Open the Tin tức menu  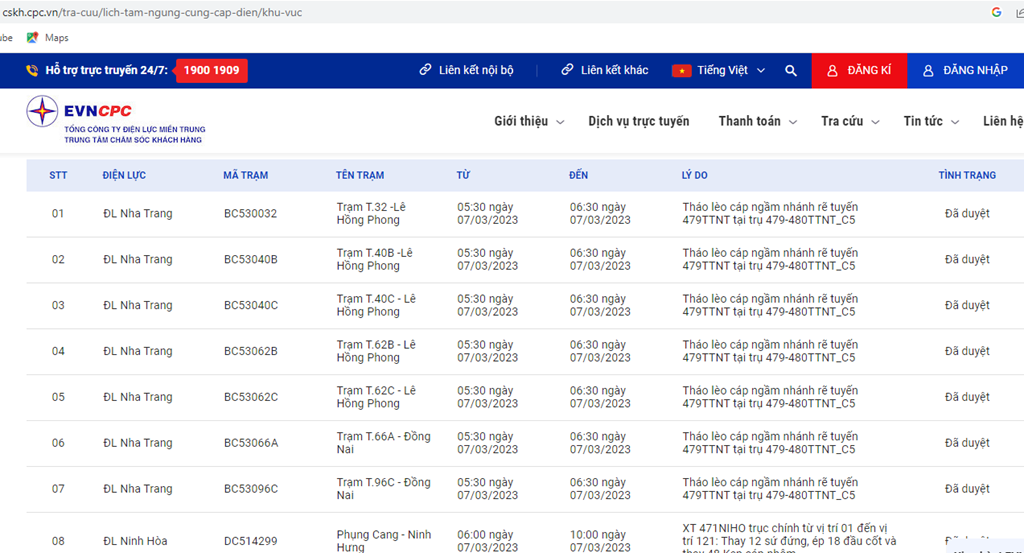931,121
